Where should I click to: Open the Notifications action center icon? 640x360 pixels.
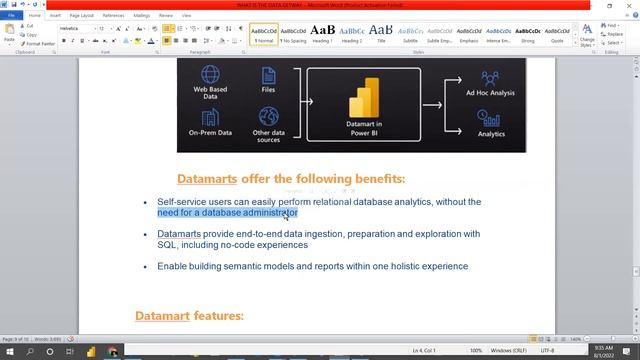627,351
